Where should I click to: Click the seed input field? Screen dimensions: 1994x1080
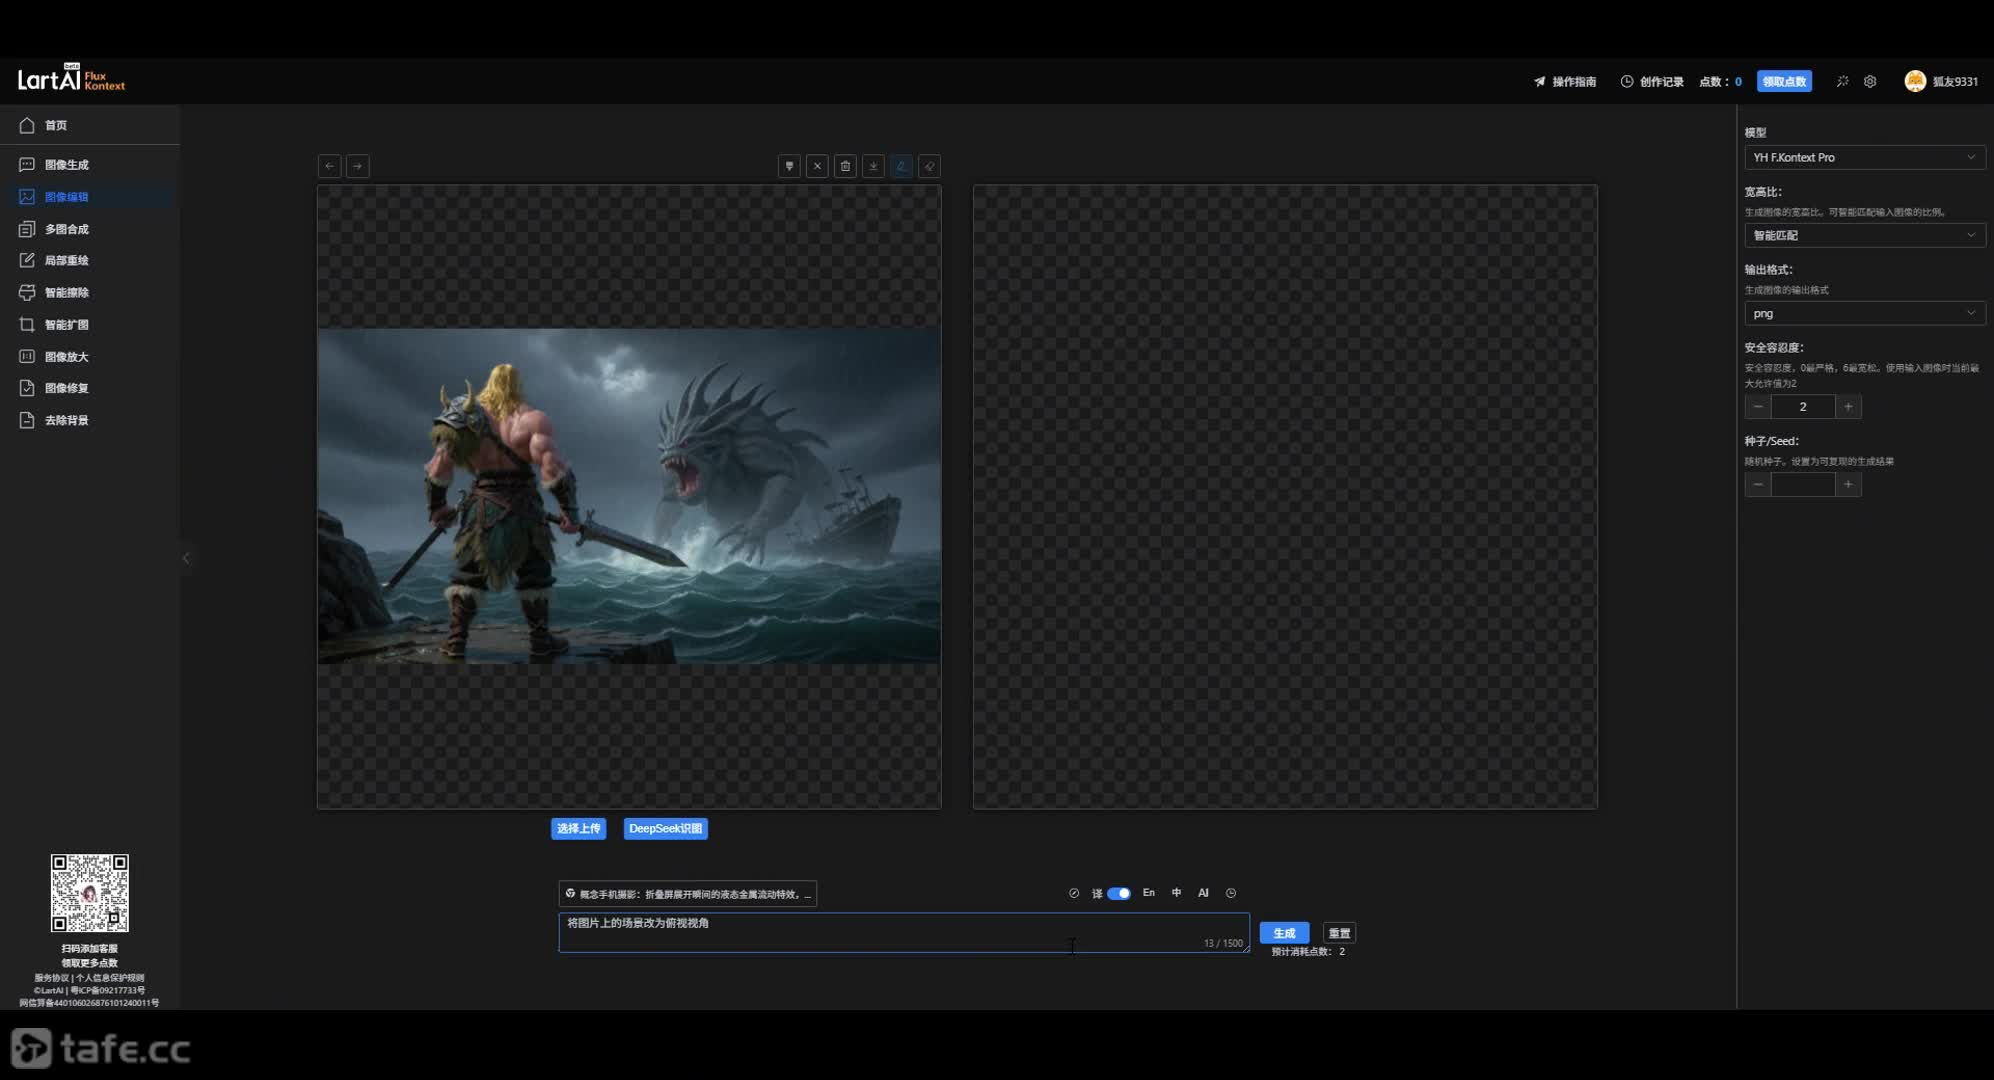point(1803,484)
